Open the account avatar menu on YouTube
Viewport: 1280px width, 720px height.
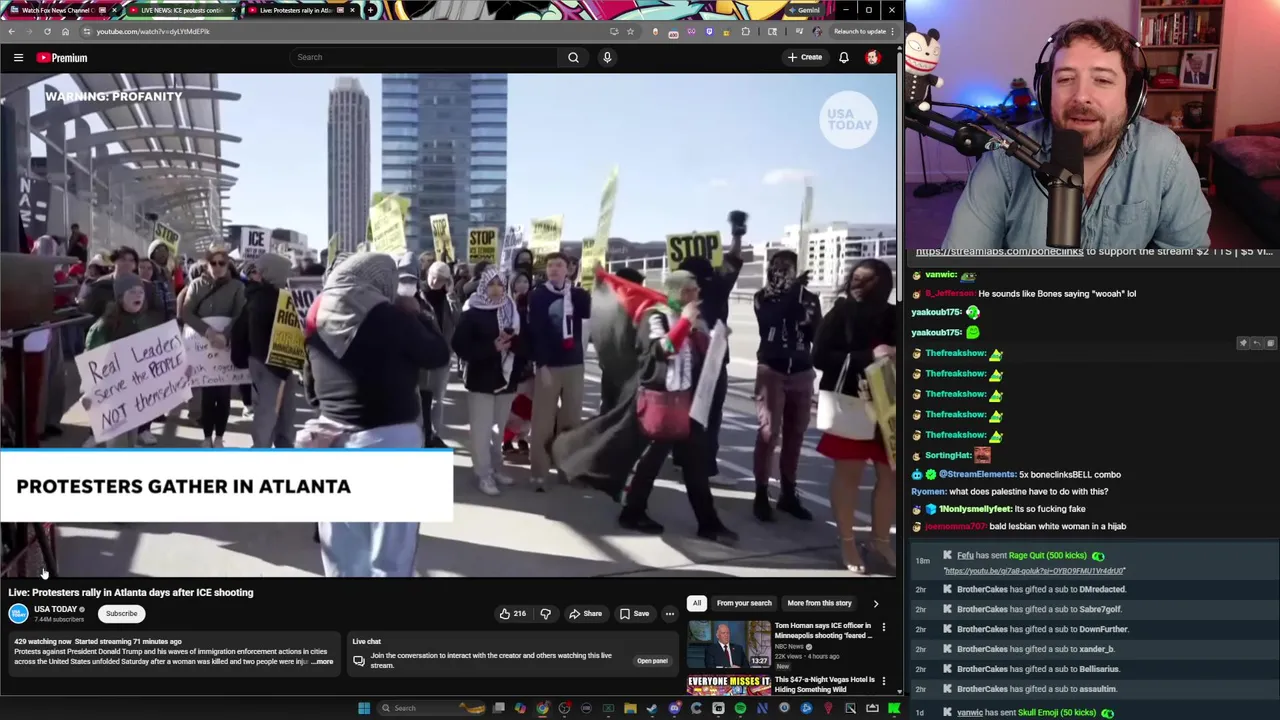[x=872, y=58]
